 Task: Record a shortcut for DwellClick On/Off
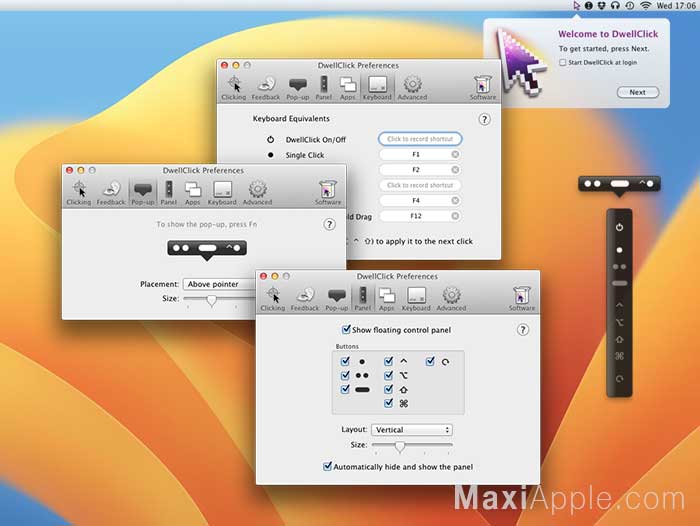[x=420, y=139]
